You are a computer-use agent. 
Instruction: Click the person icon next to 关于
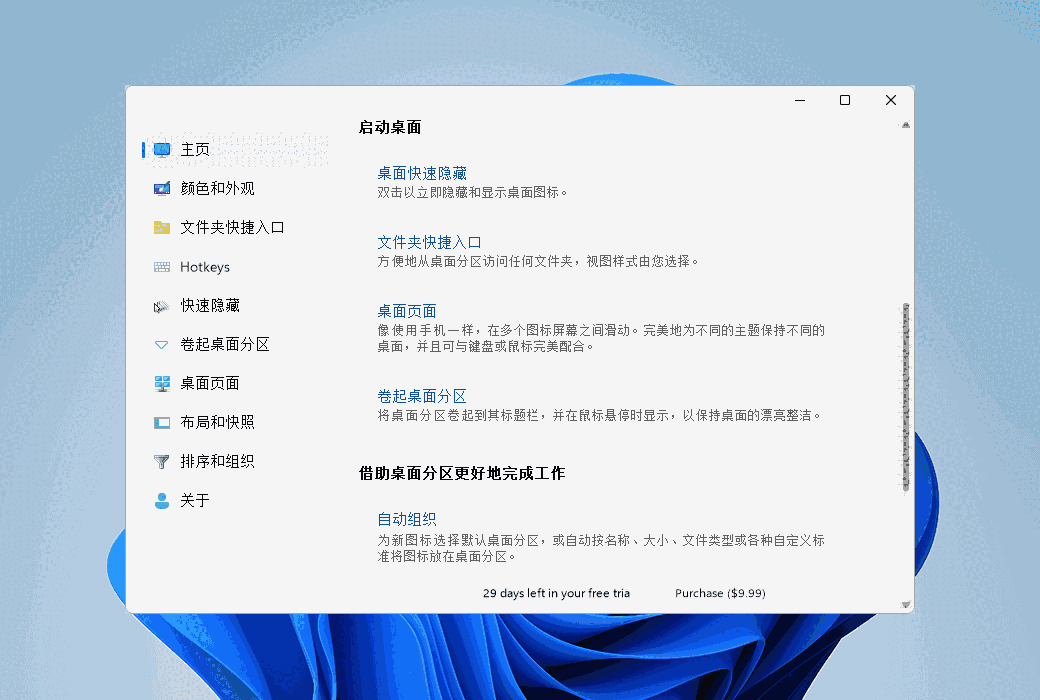[x=161, y=501]
